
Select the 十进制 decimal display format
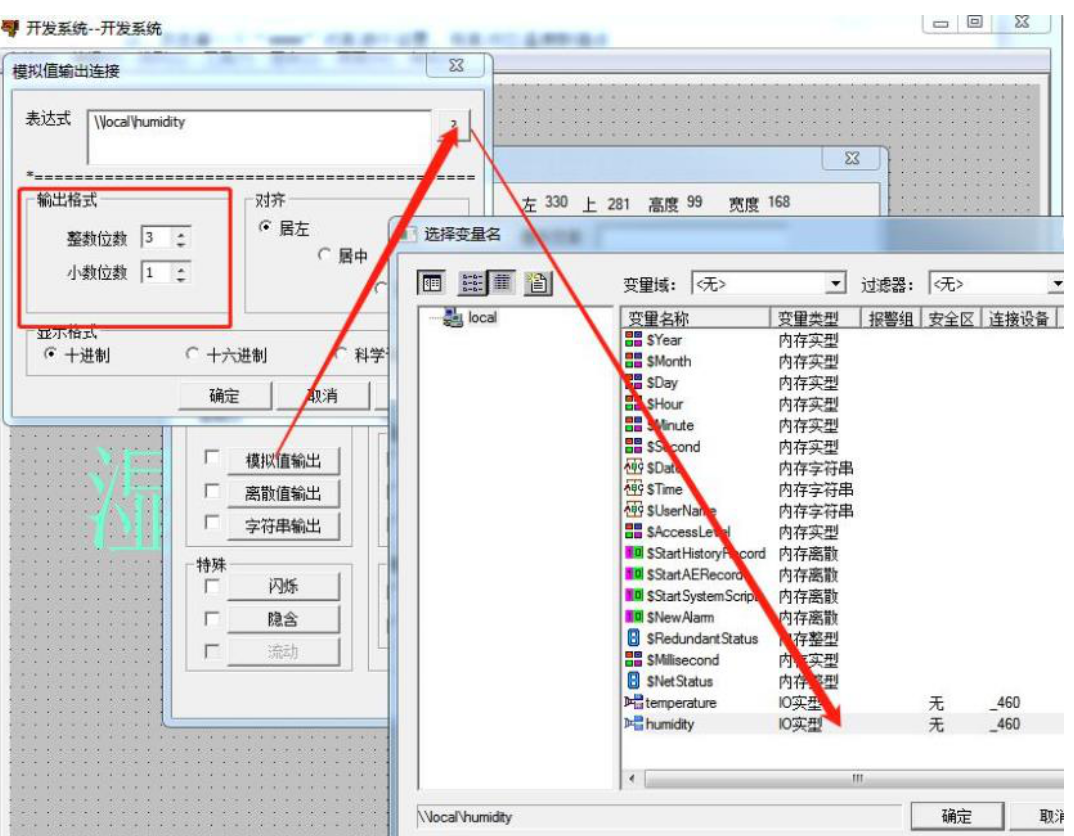[x=50, y=354]
